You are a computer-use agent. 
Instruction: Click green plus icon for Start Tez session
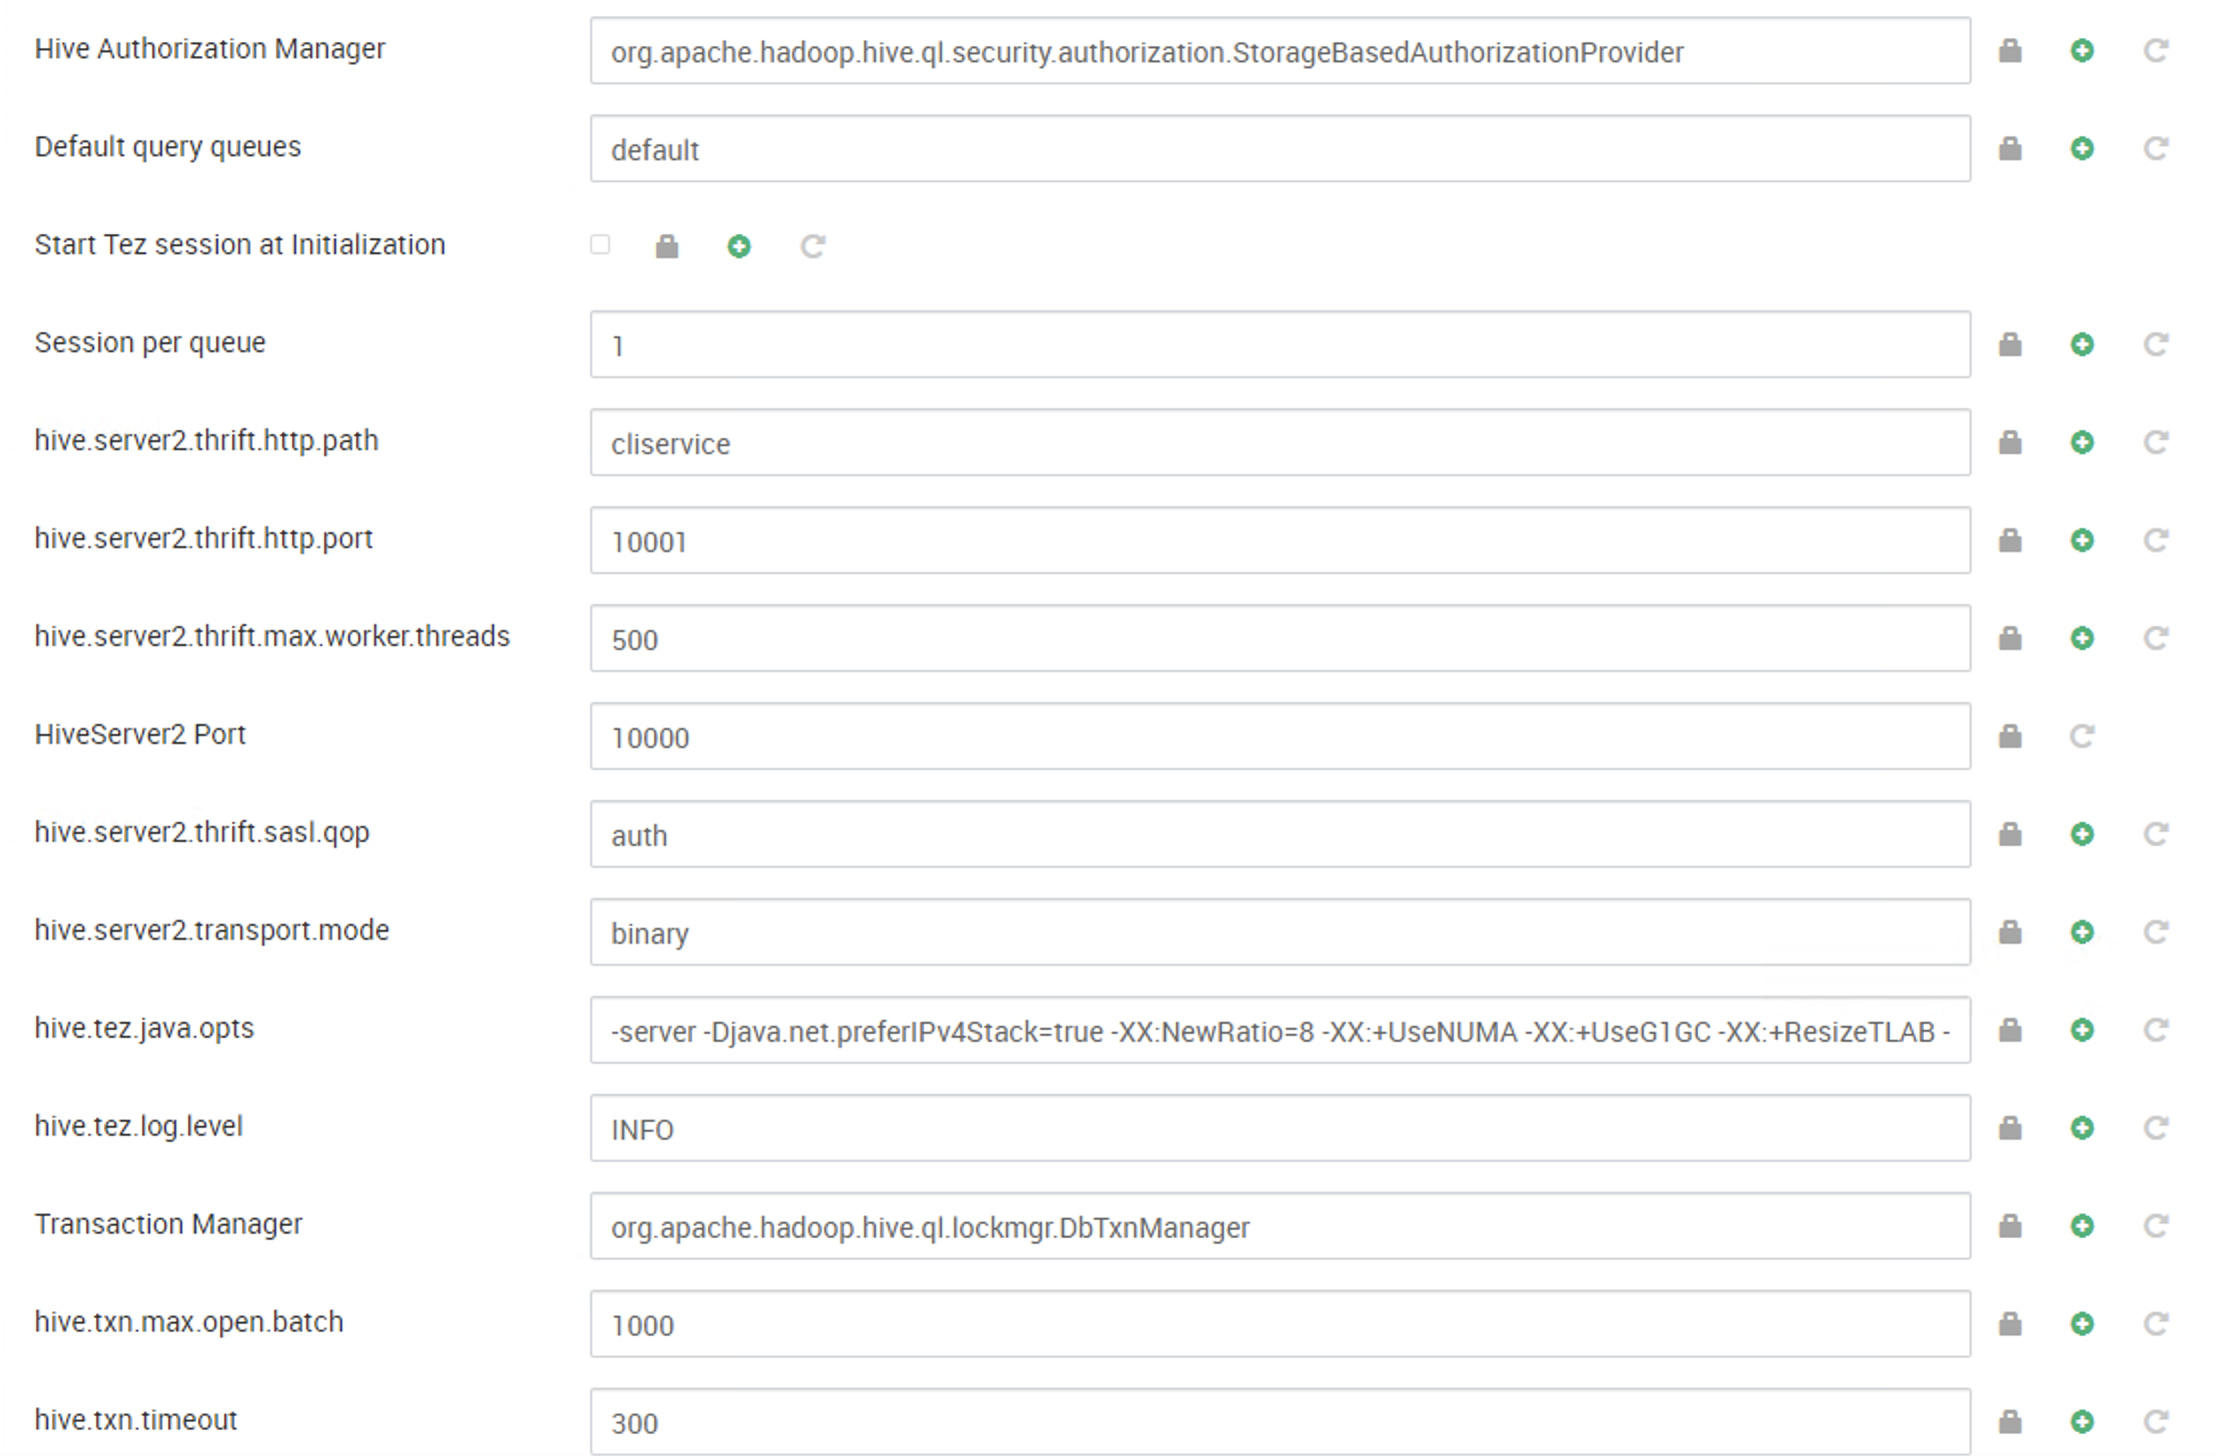739,247
